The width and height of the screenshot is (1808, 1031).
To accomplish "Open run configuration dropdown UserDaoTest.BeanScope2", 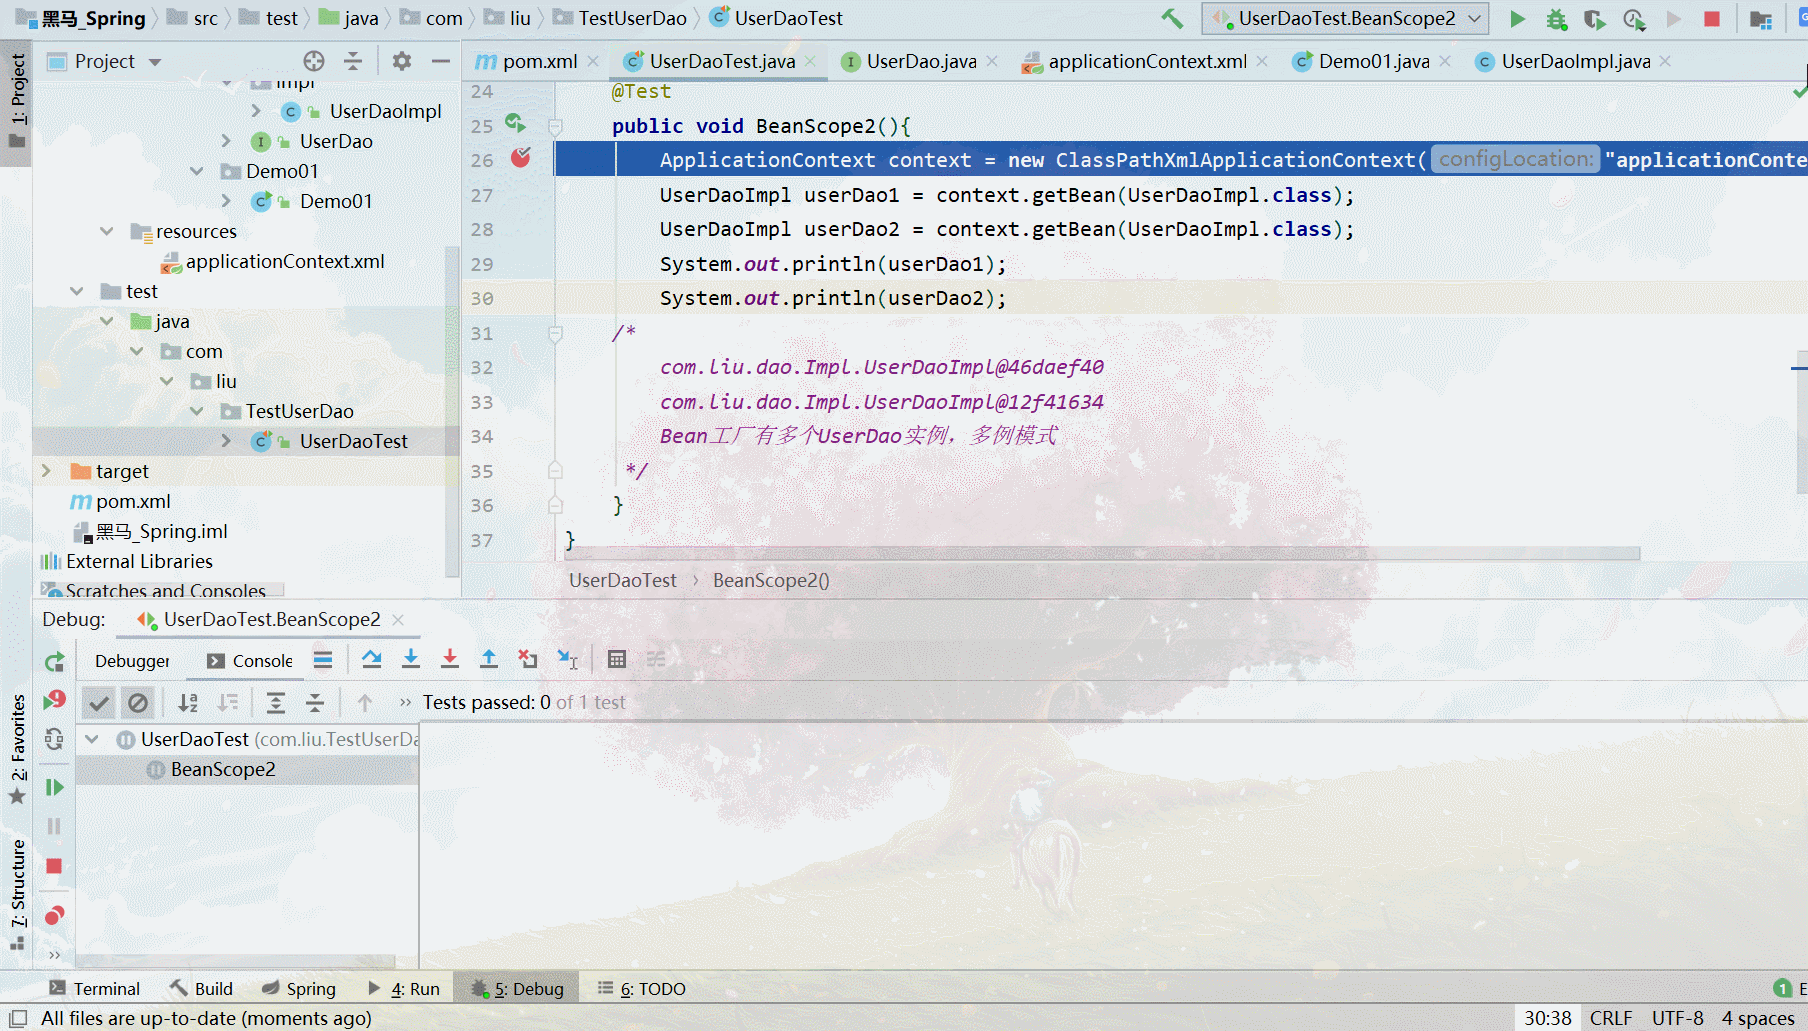I will pyautogui.click(x=1346, y=18).
